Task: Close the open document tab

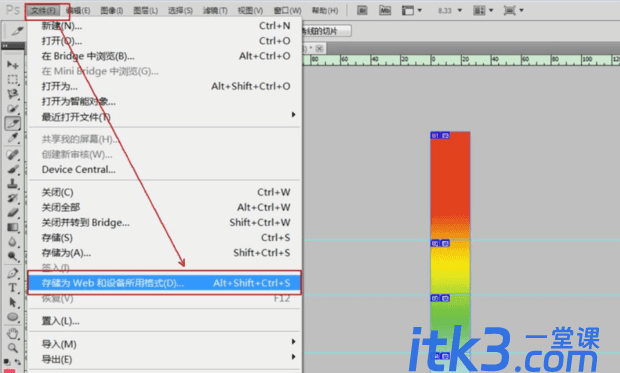Action: pos(319,49)
